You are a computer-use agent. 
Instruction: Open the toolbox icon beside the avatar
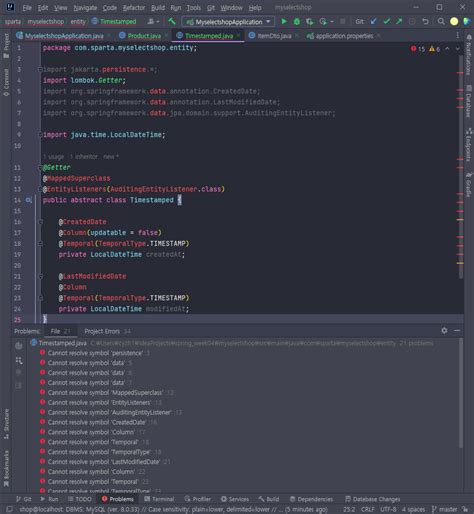coord(467,22)
